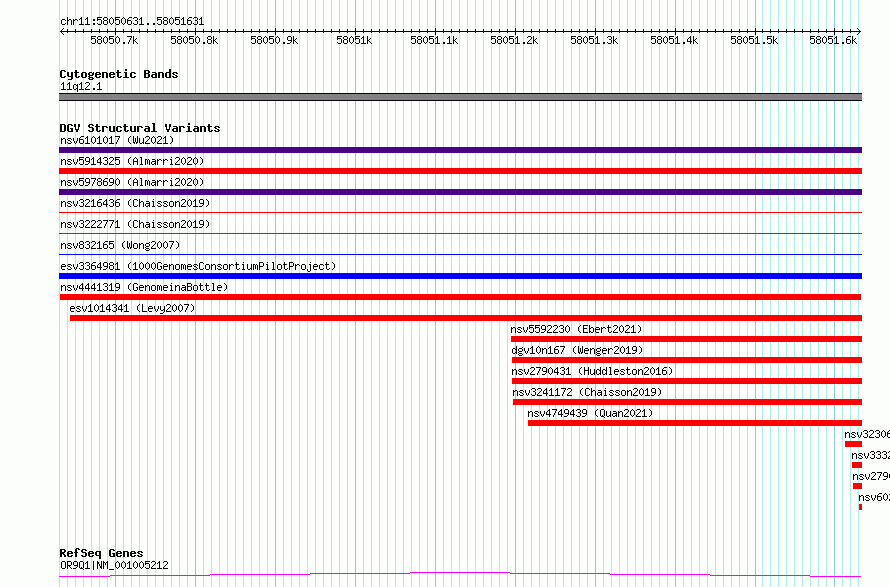The height and width of the screenshot is (587, 890).
Task: Click the 58050.7k ruler tick label
Action: click(x=114, y=40)
